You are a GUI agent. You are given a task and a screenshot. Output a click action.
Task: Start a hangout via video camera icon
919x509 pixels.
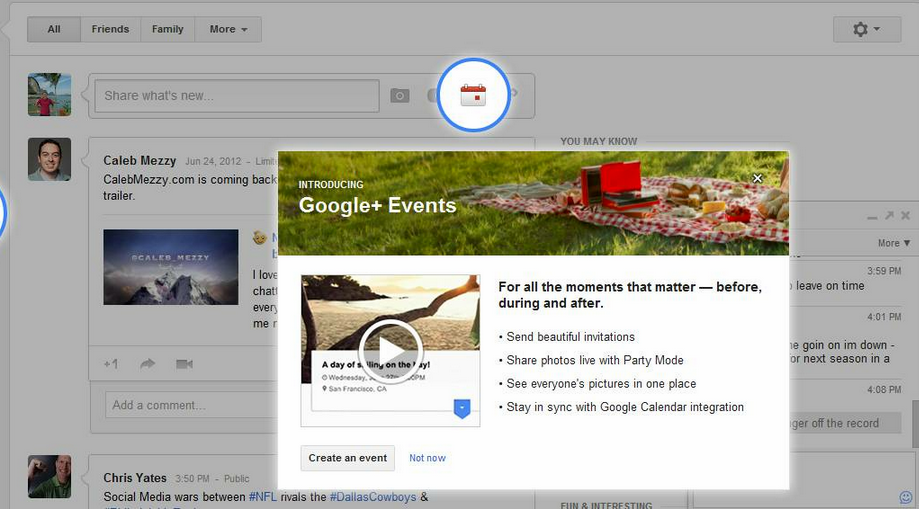(184, 364)
